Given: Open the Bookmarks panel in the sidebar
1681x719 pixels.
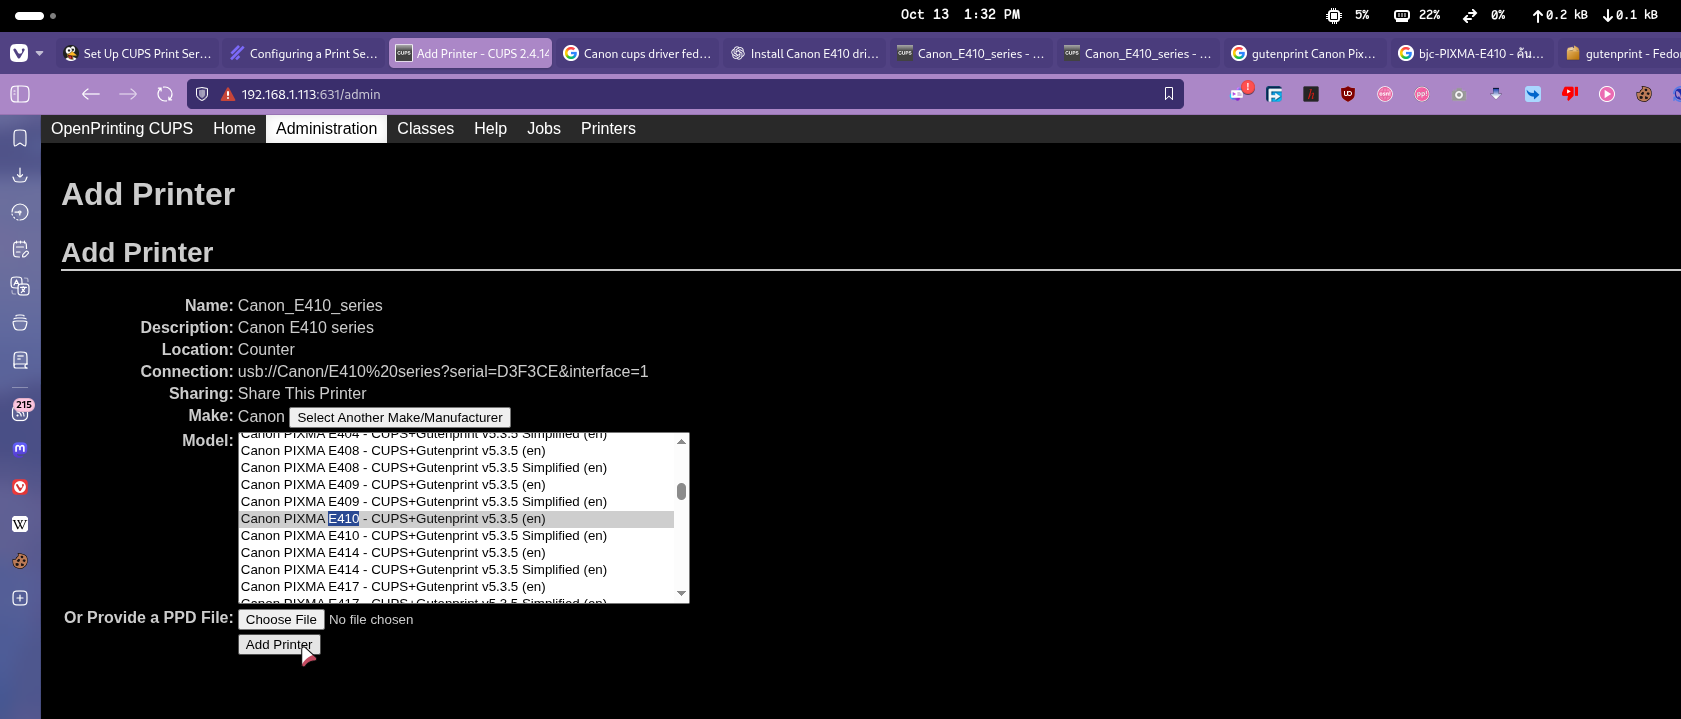Looking at the screenshot, I should point(20,138).
